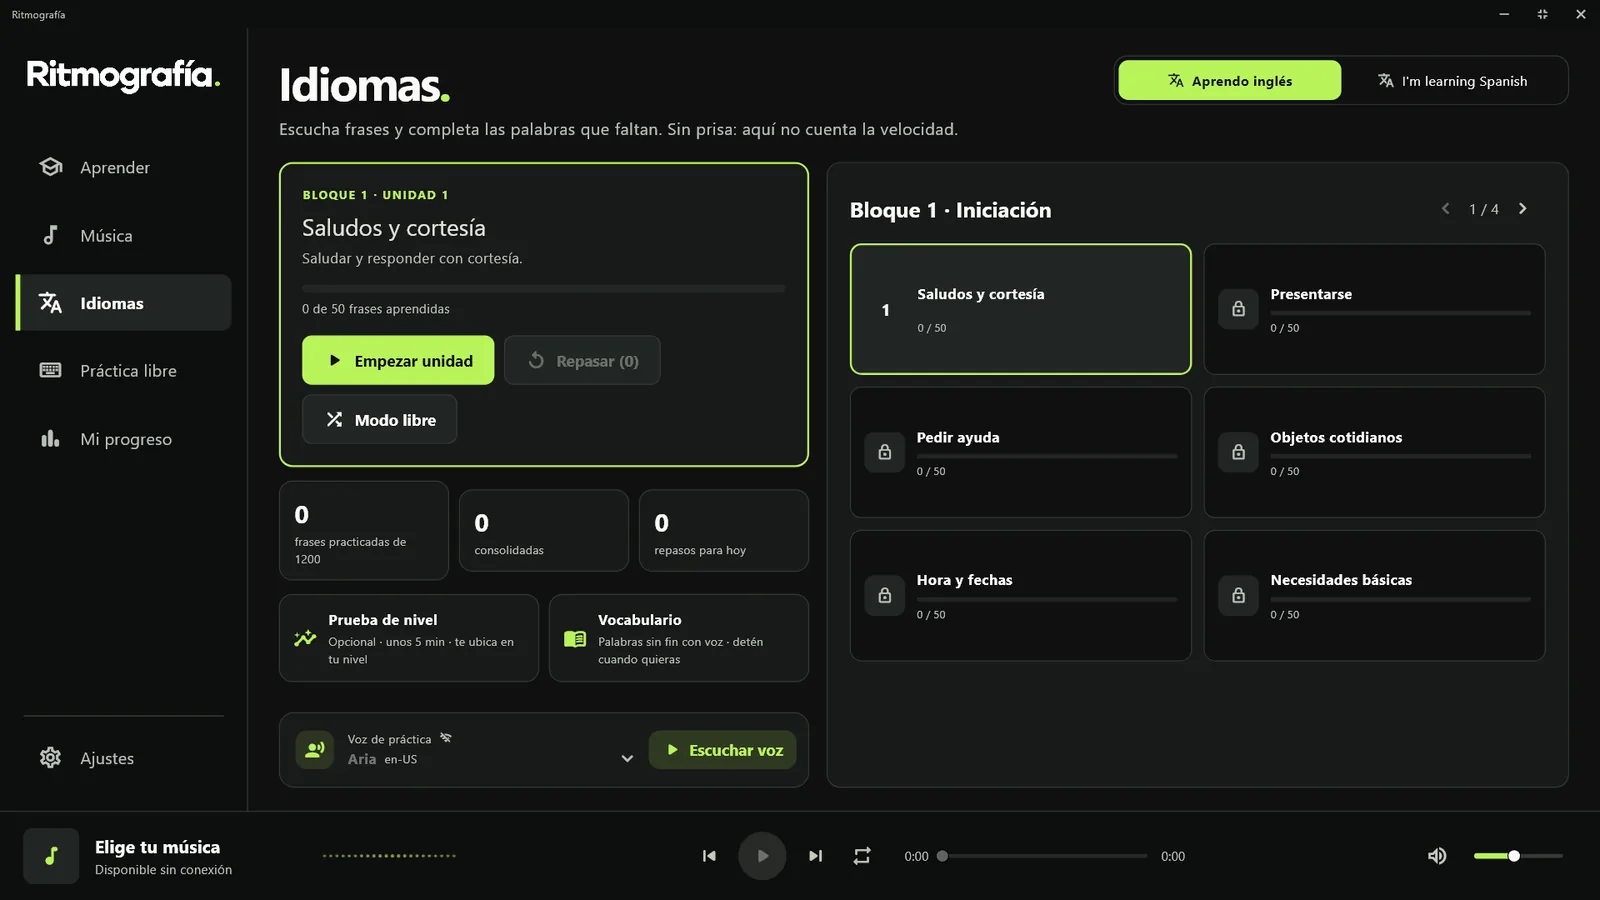
Task: Open Ajustes with the gear icon
Action: click(x=124, y=758)
